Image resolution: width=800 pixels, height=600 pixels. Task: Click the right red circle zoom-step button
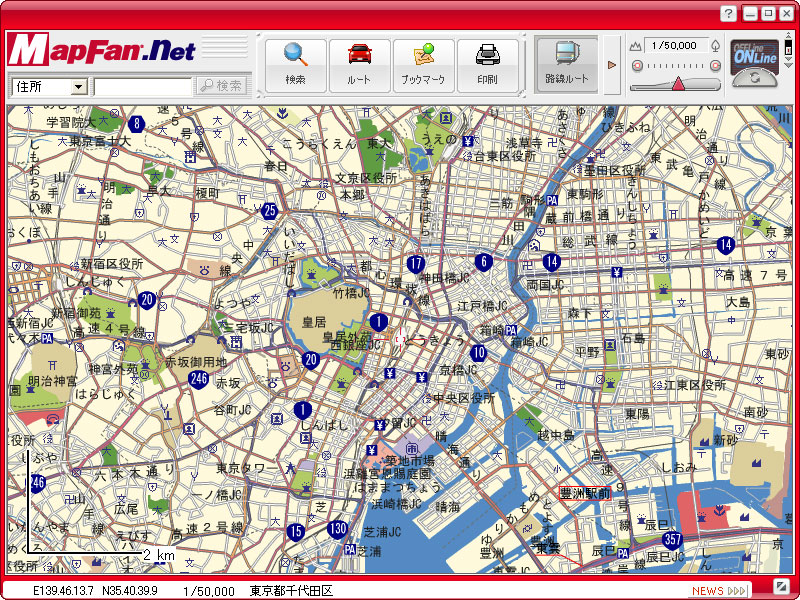[715, 65]
